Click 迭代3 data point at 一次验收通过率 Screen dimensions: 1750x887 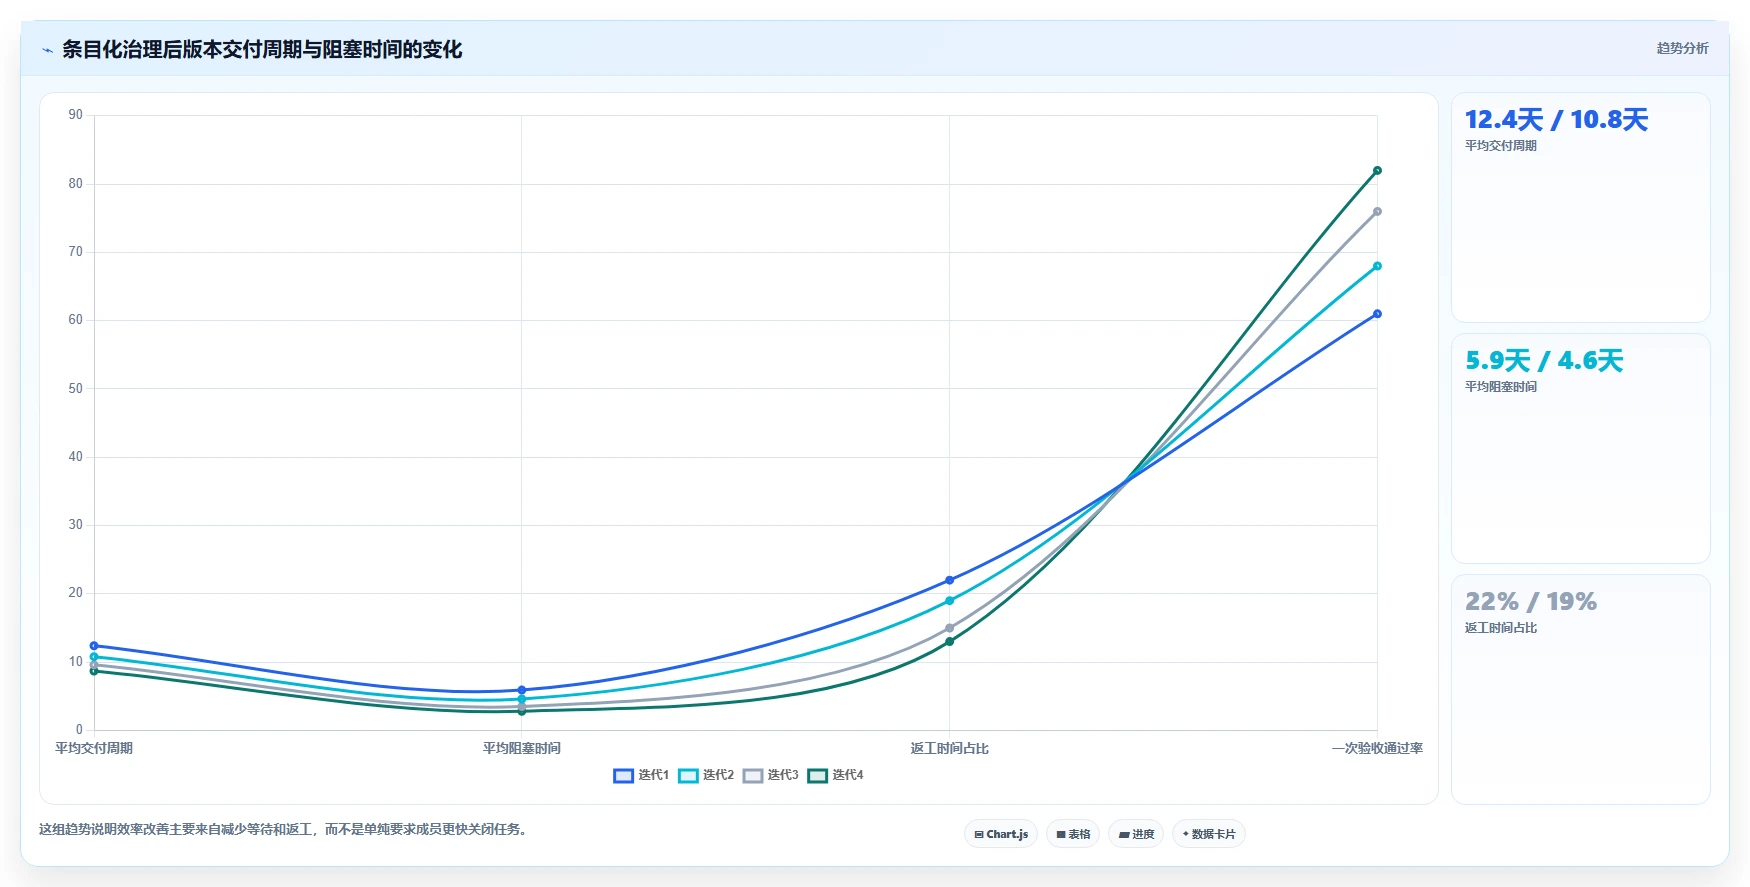(x=1377, y=212)
